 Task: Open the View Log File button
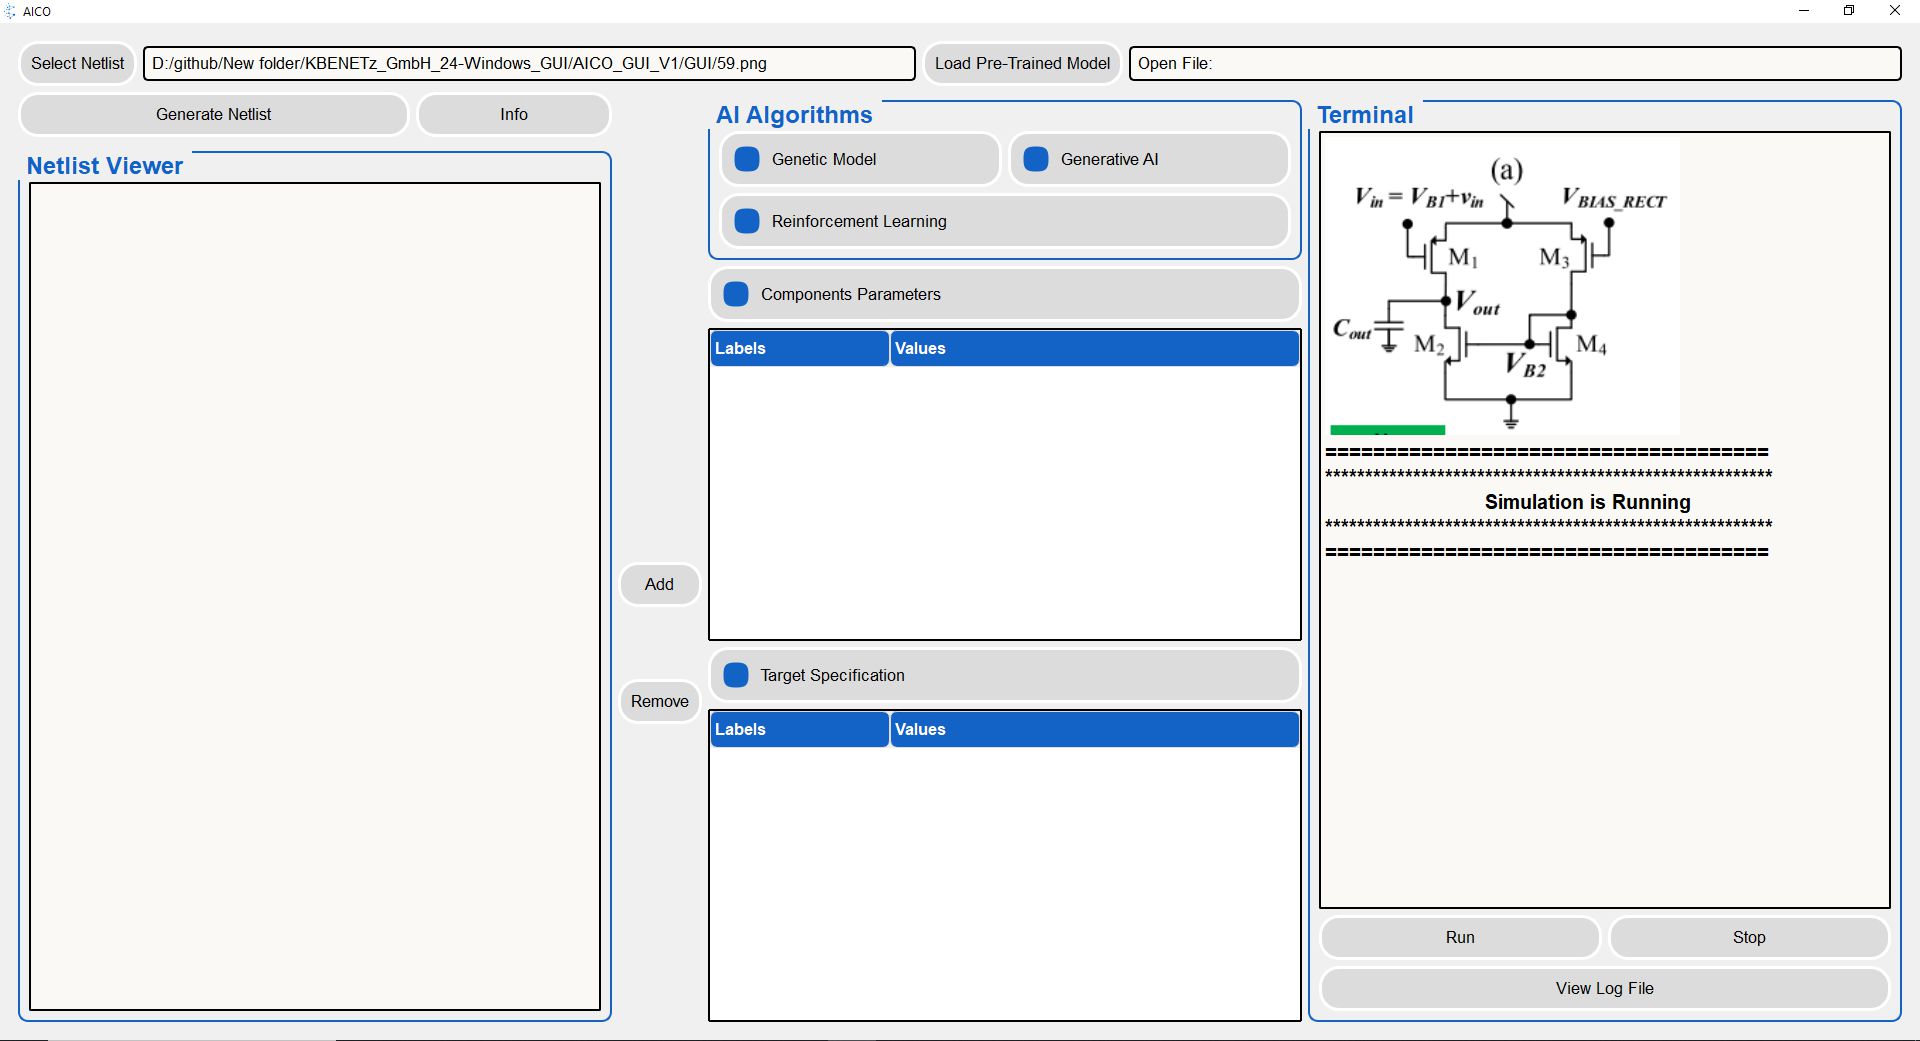(x=1604, y=989)
